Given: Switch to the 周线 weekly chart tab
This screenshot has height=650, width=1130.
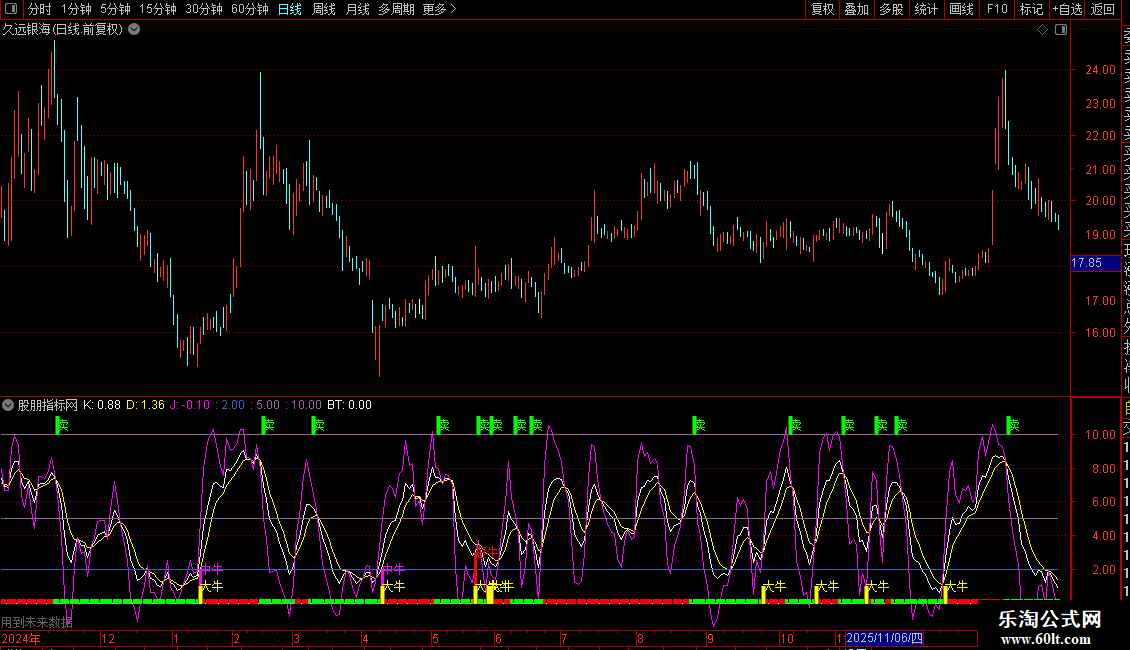Looking at the screenshot, I should (x=323, y=9).
